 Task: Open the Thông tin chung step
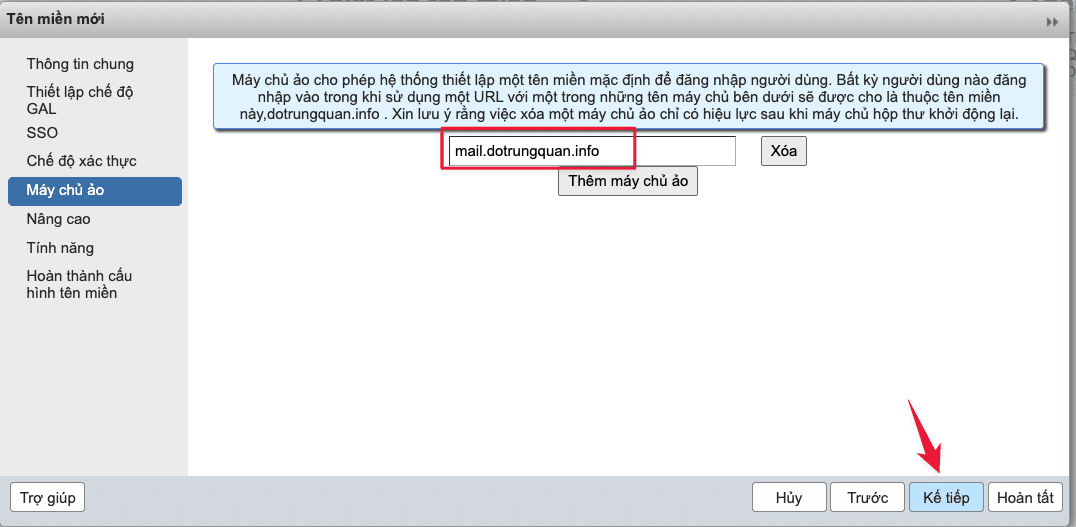coord(80,64)
